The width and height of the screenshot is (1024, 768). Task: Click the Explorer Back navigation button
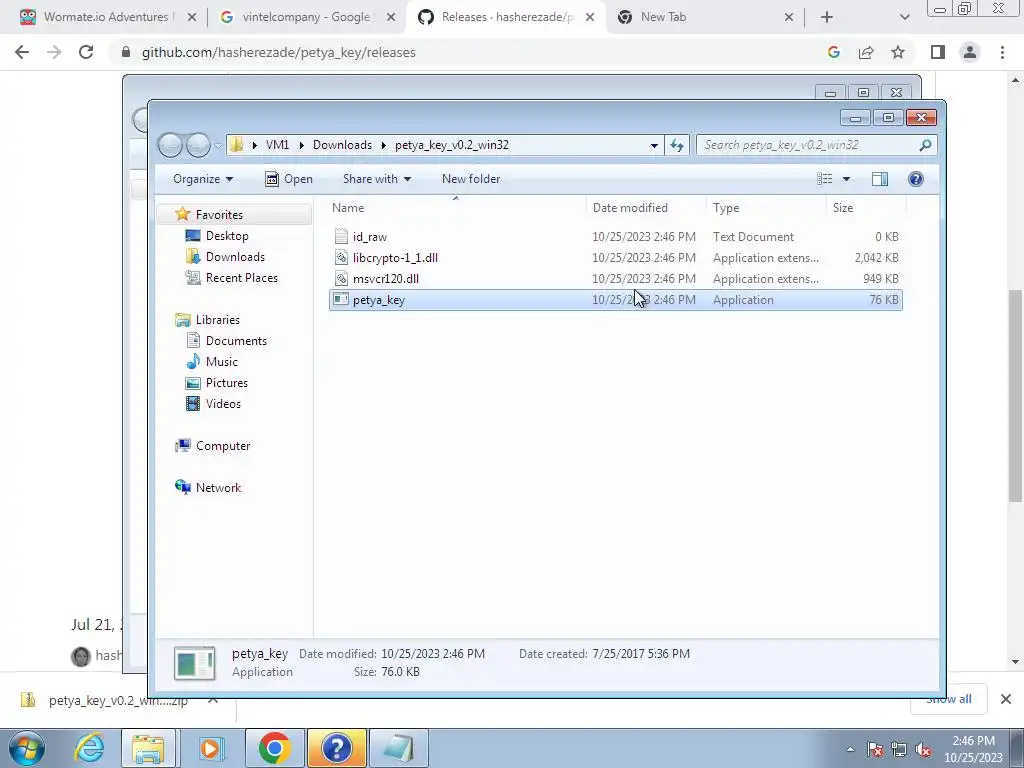pyautogui.click(x=170, y=145)
